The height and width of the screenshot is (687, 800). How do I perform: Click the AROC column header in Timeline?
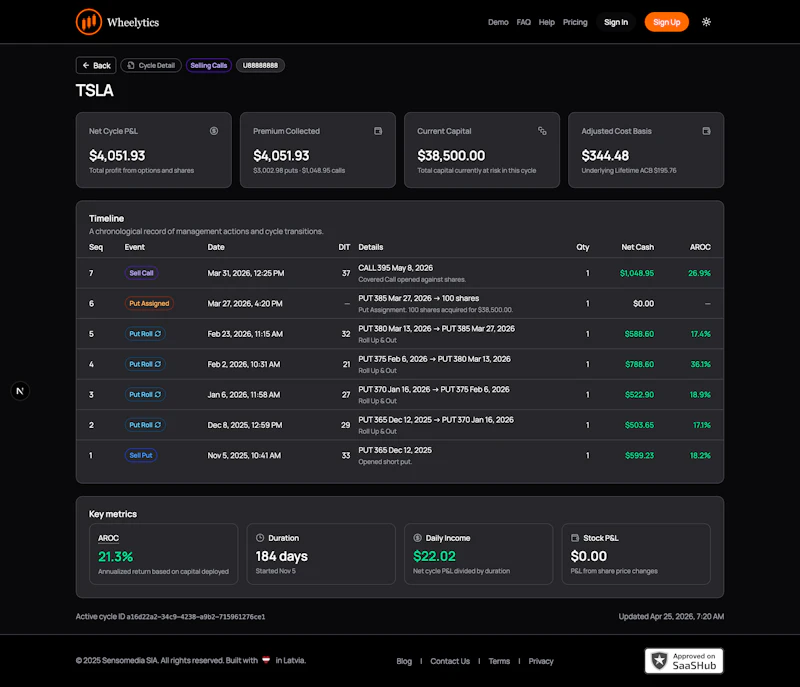tap(700, 247)
